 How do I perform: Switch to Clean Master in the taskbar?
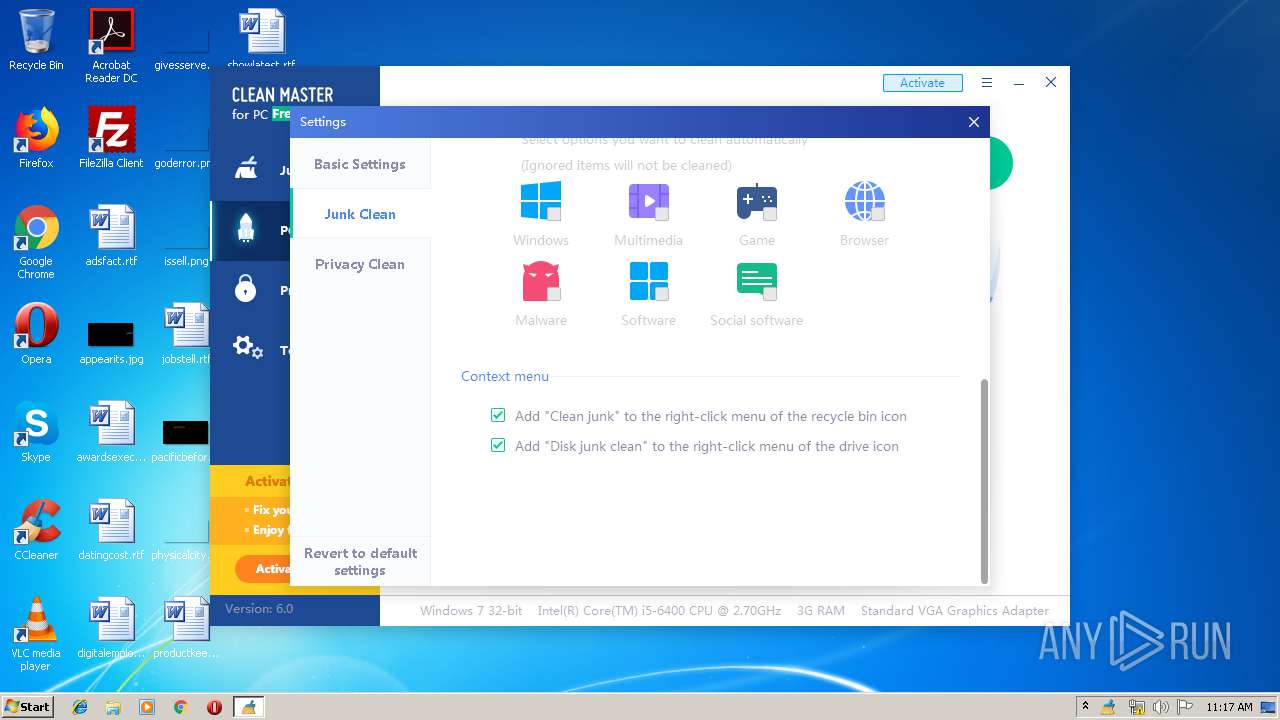pos(248,707)
